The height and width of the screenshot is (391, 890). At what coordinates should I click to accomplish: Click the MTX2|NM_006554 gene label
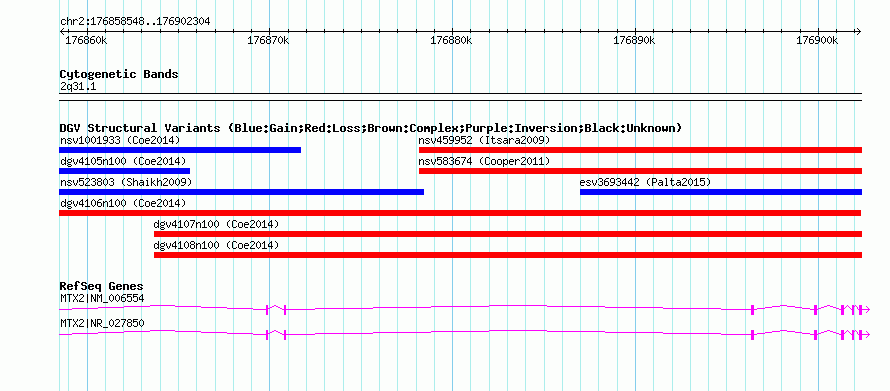coord(102,298)
